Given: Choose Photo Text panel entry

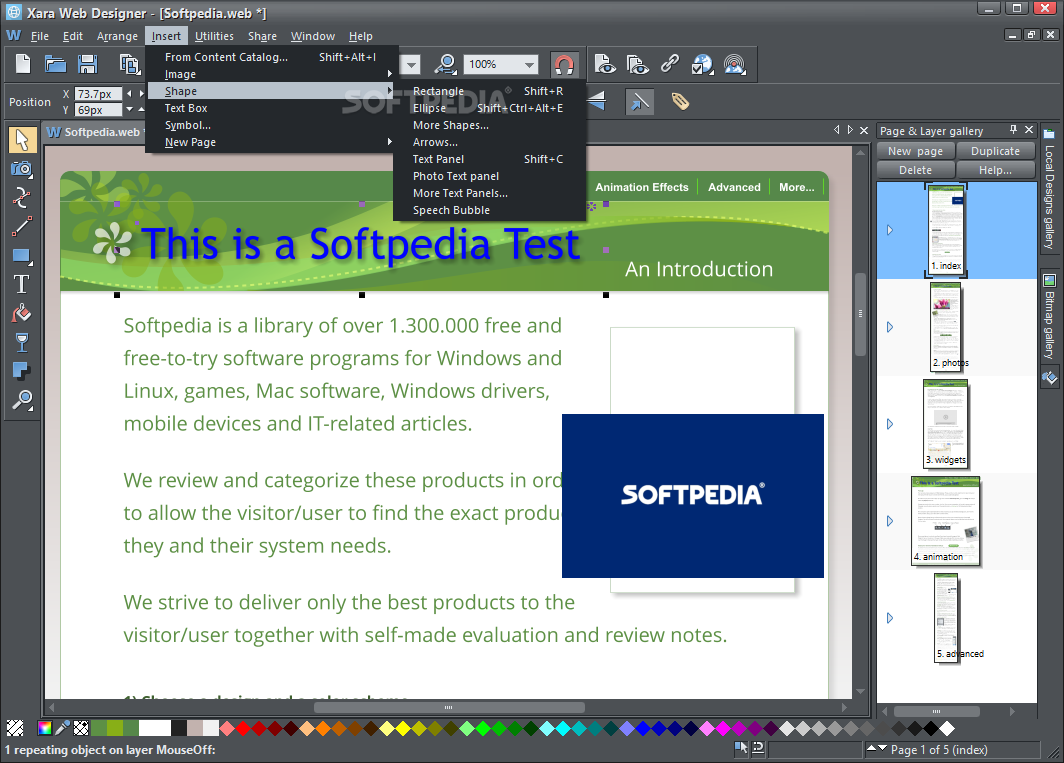Looking at the screenshot, I should pyautogui.click(x=489, y=176).
